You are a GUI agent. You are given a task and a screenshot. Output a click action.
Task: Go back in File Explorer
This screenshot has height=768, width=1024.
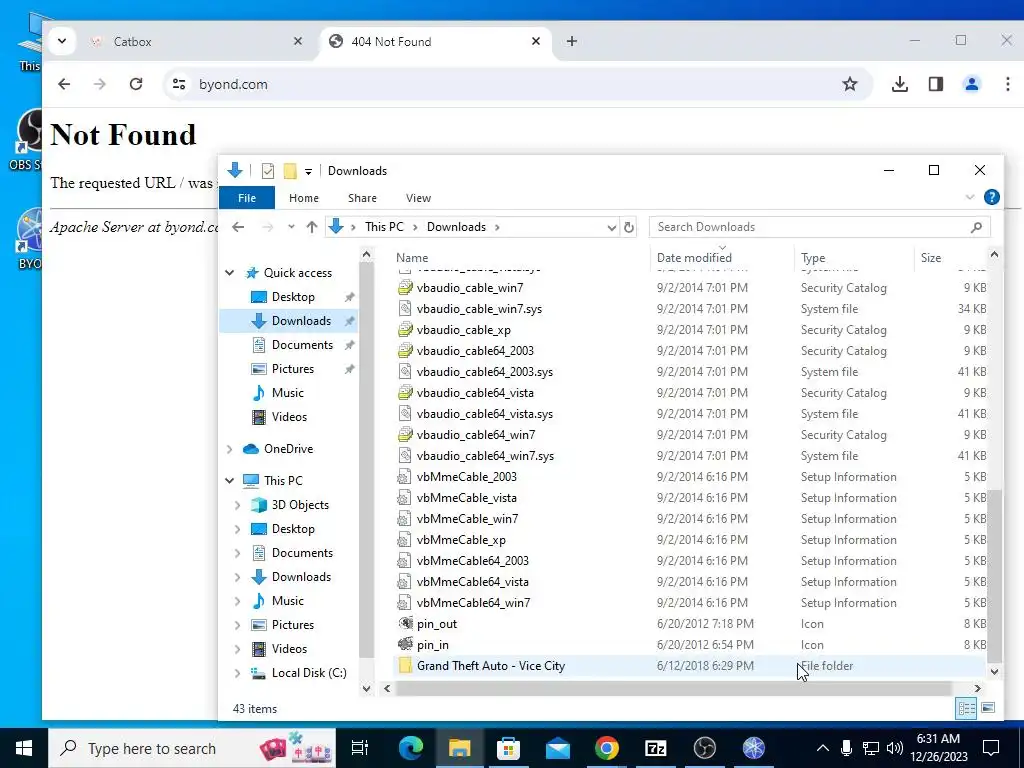tap(238, 227)
